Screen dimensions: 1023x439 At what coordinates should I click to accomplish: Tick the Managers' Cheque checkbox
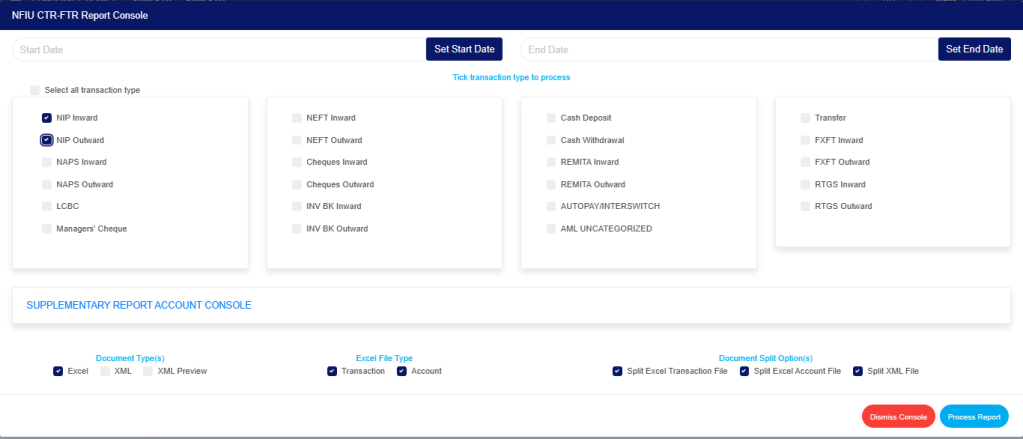click(47, 229)
